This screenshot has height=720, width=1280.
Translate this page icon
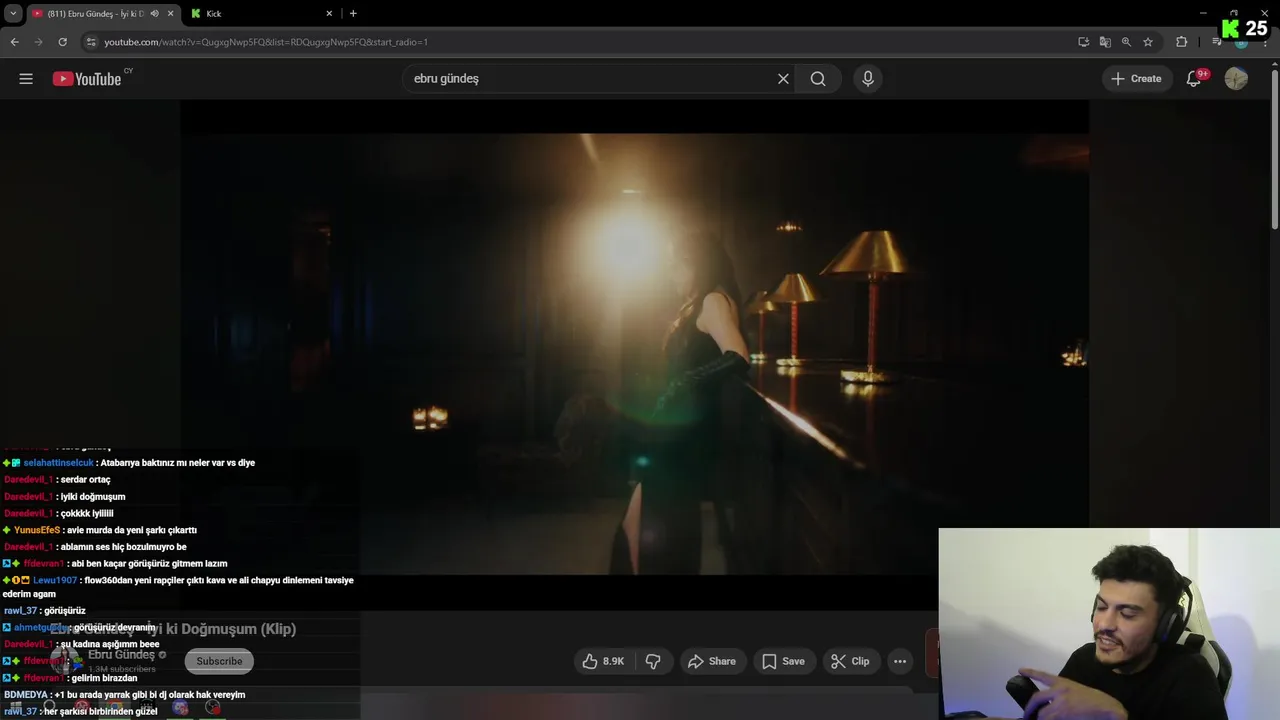tap(1105, 42)
